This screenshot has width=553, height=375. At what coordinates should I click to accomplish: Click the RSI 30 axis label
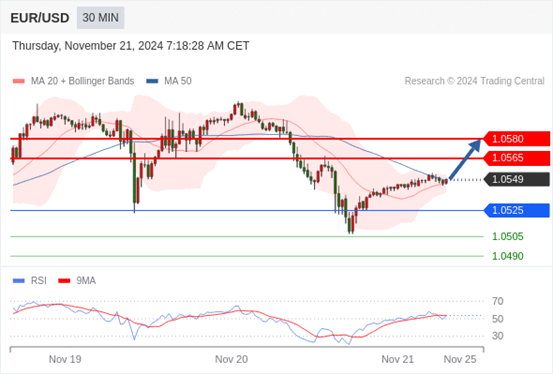[498, 336]
